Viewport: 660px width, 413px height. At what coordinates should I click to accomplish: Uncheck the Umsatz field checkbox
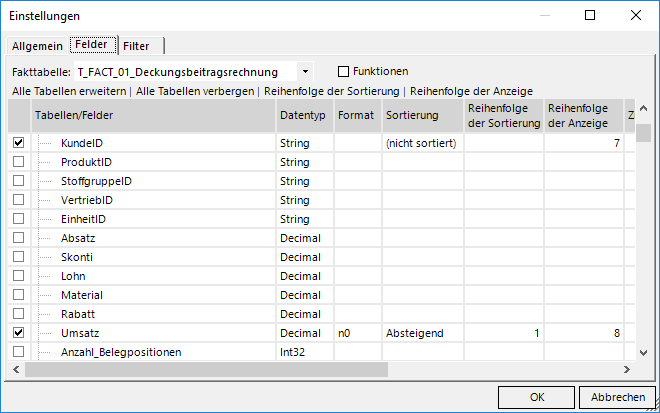(18, 333)
